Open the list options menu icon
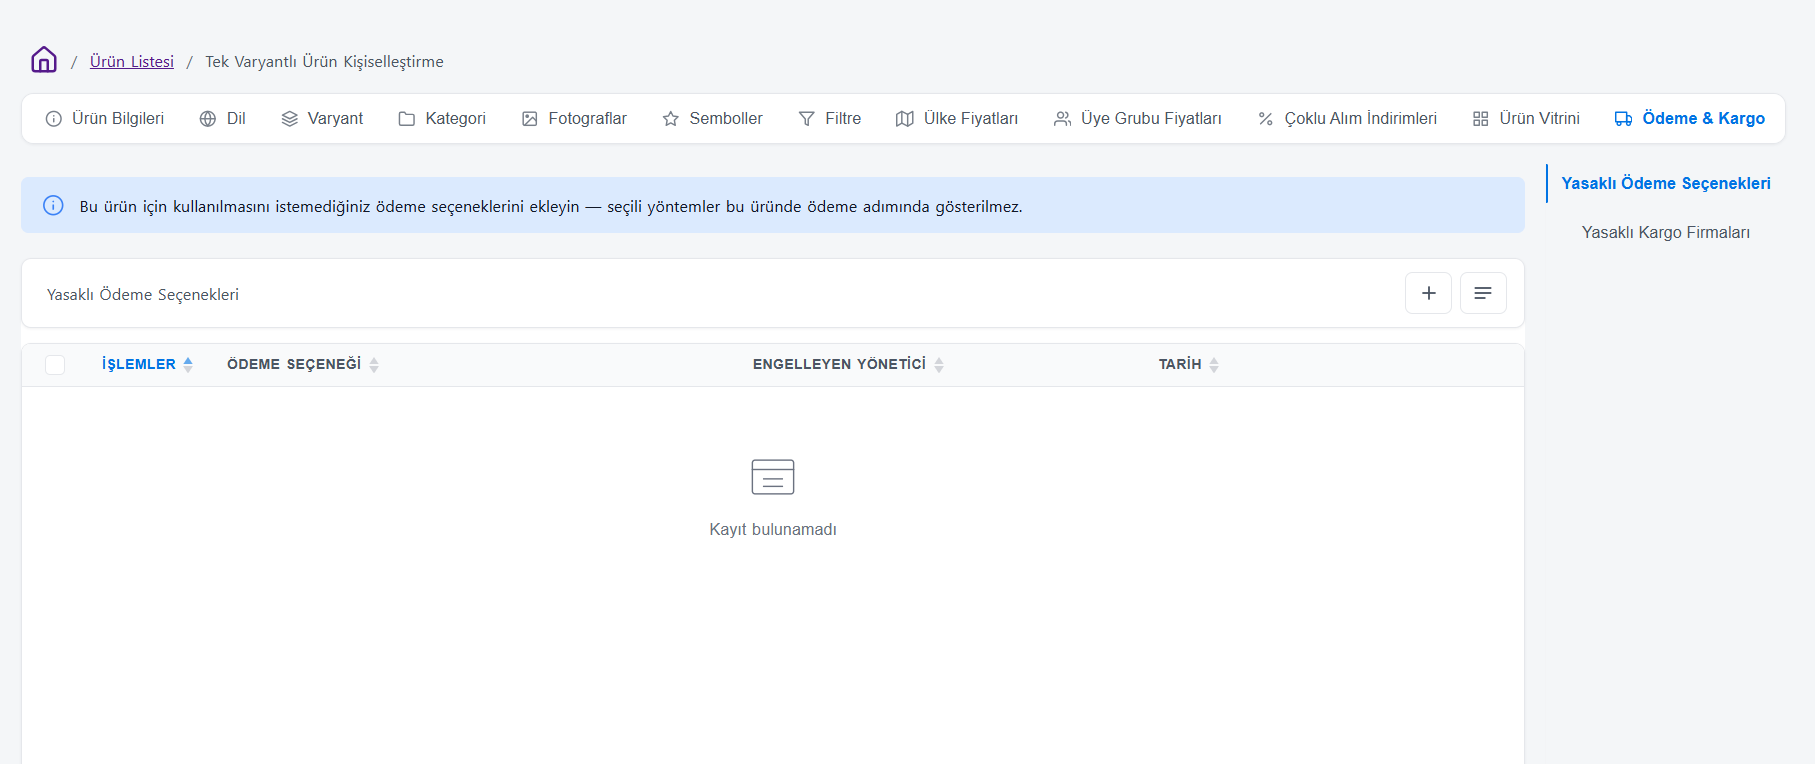This screenshot has width=1815, height=764. click(1483, 293)
